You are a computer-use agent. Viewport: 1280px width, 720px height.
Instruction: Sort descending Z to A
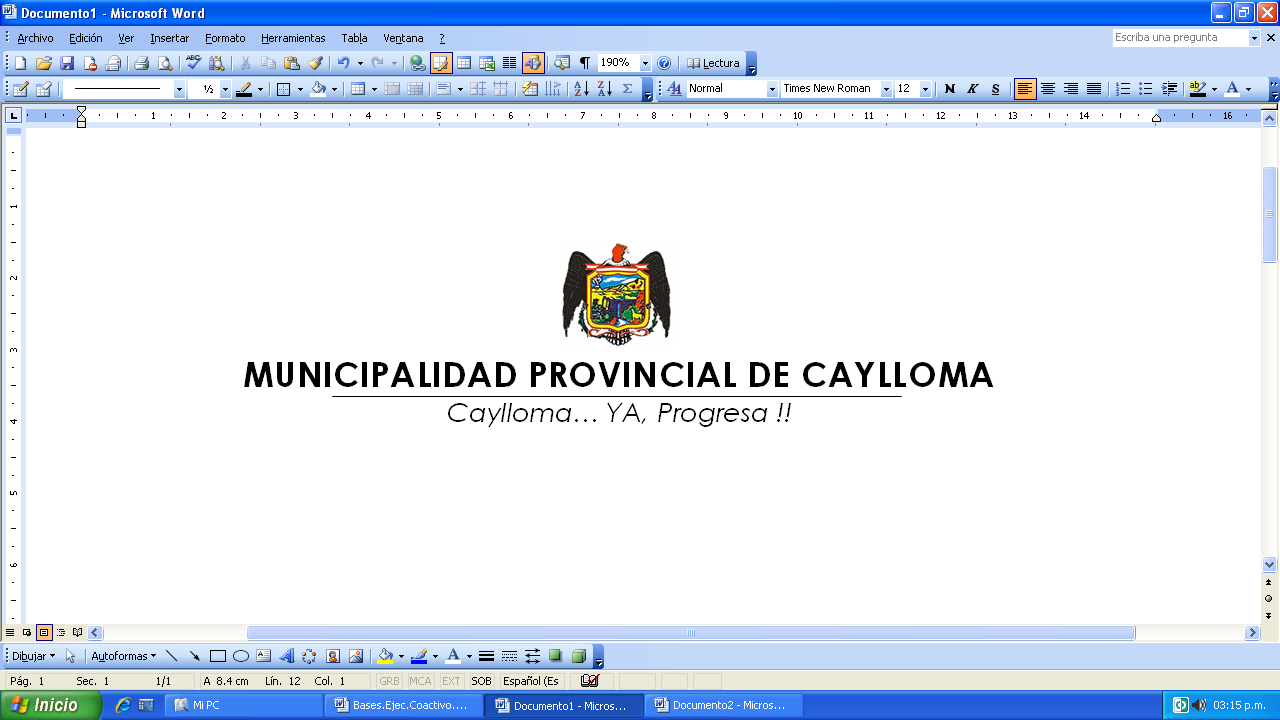click(604, 89)
